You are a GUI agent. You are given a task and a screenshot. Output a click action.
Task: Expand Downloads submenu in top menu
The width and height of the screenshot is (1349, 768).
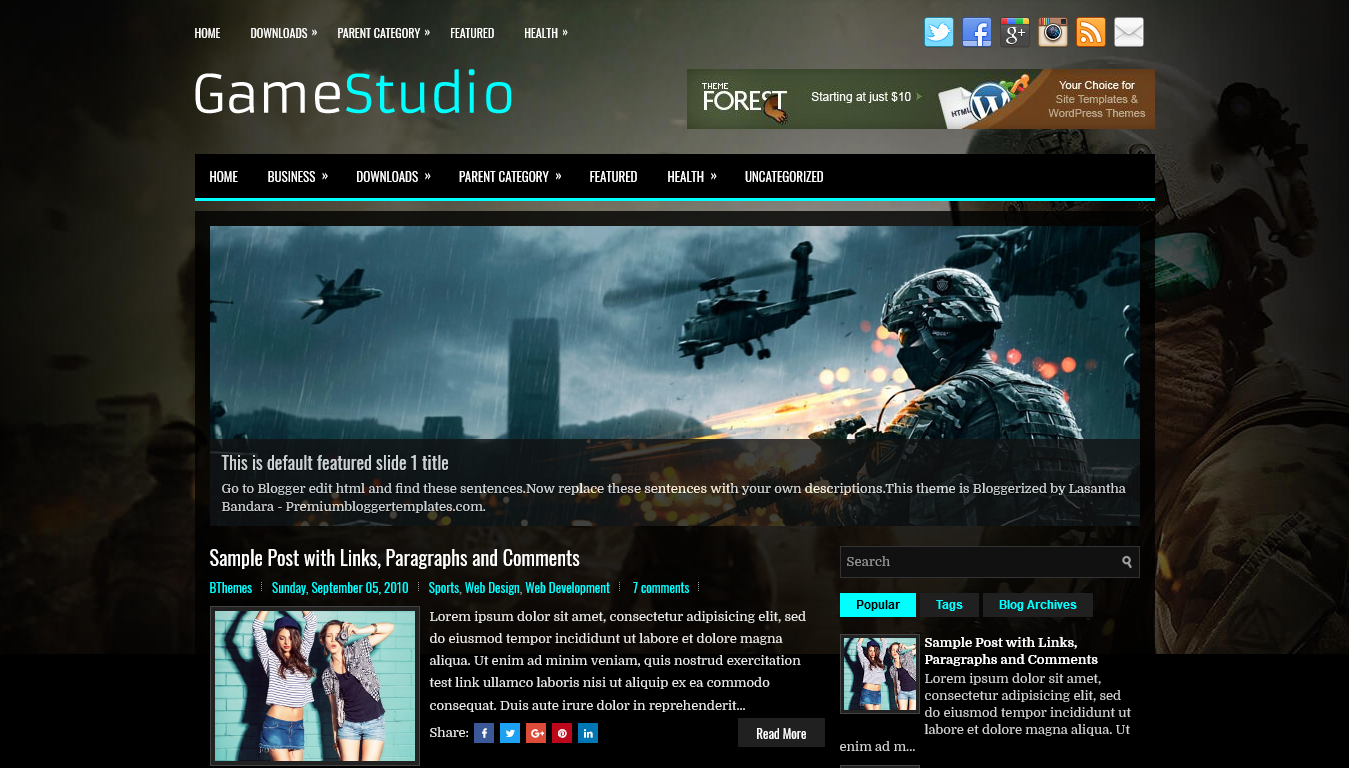point(283,33)
